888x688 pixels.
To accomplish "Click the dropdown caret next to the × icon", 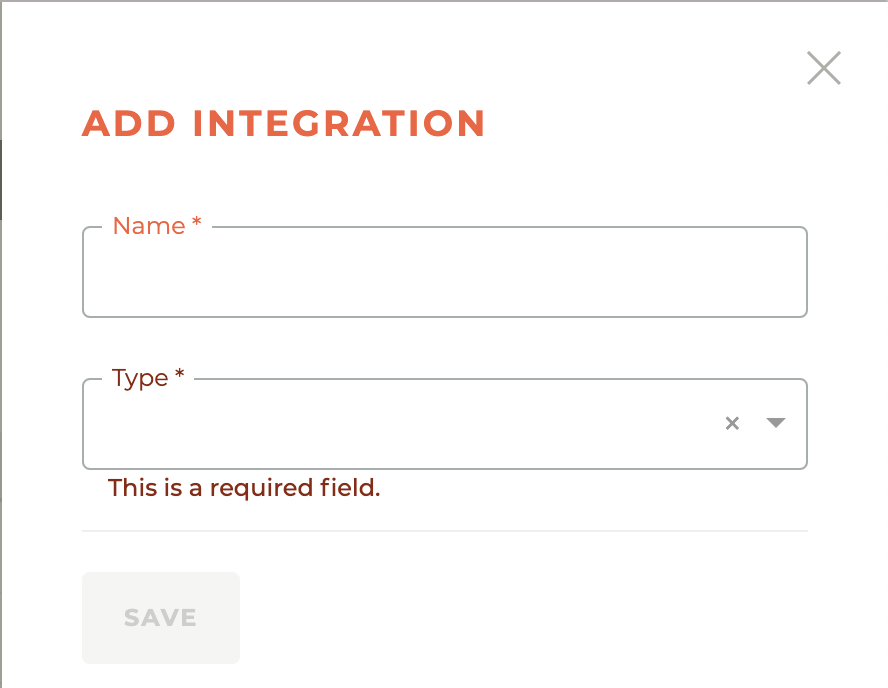I will tap(775, 423).
